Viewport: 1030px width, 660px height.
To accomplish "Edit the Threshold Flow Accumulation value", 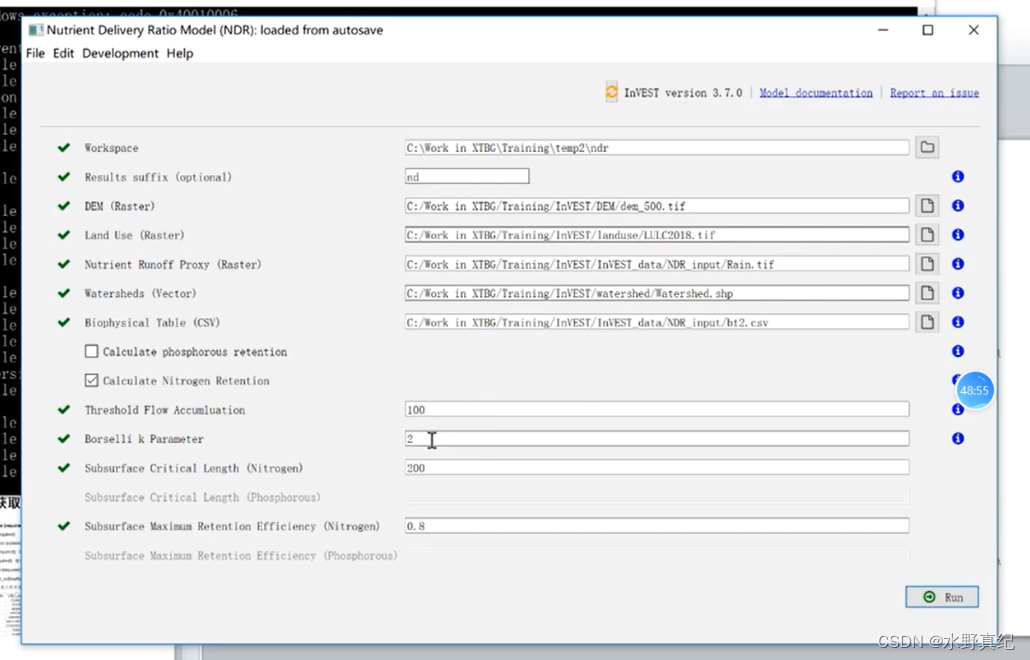I will (657, 410).
